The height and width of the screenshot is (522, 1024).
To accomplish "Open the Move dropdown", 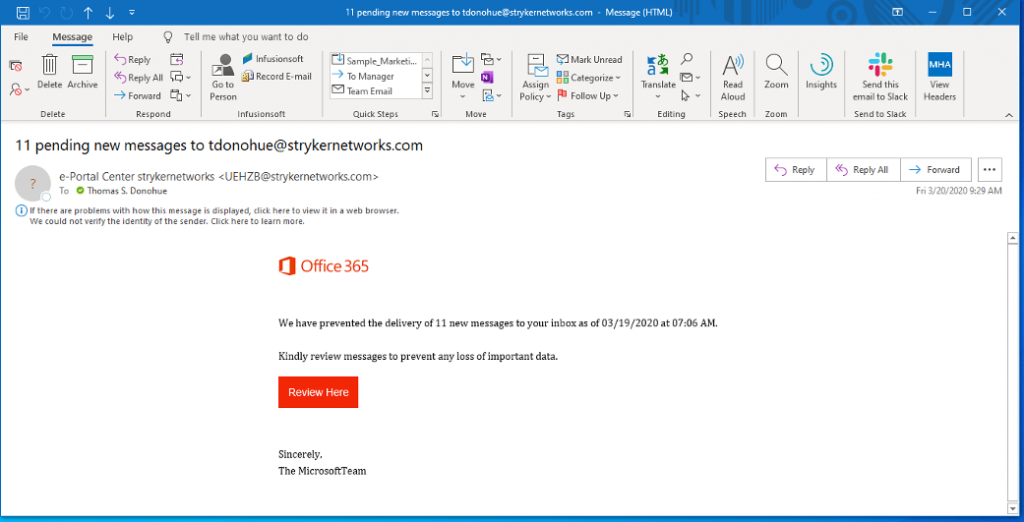I will 463,77.
